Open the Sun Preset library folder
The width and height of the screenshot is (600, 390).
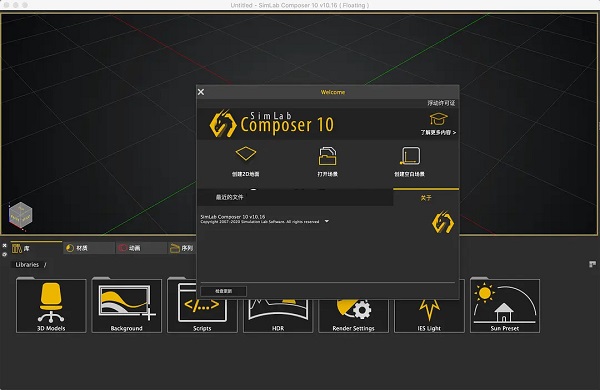[x=505, y=306]
